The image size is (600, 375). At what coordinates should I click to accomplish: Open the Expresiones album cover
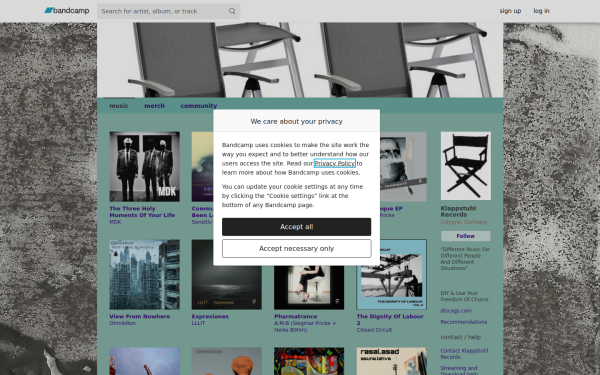[x=227, y=287]
